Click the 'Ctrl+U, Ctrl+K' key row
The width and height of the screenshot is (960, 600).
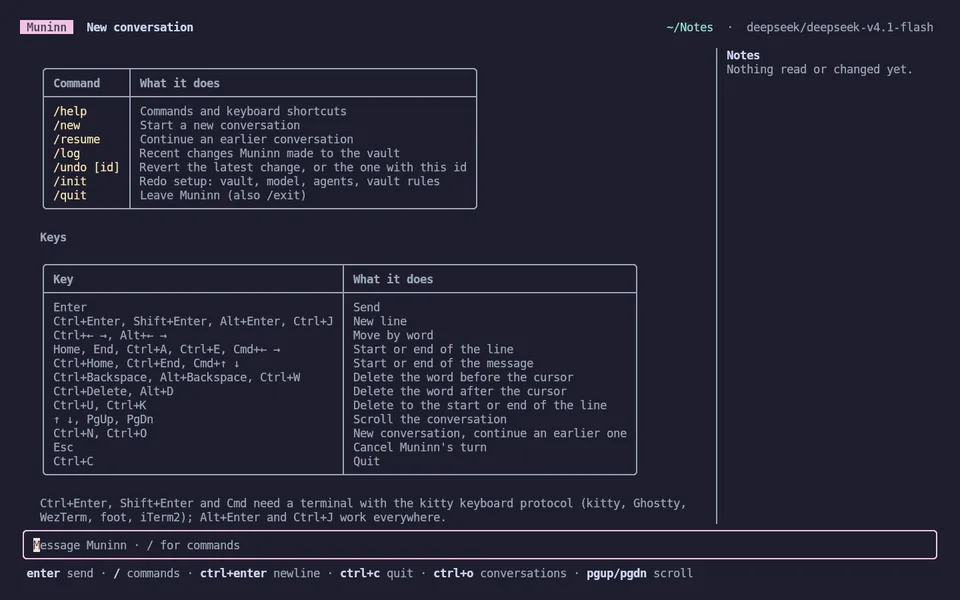click(100, 405)
